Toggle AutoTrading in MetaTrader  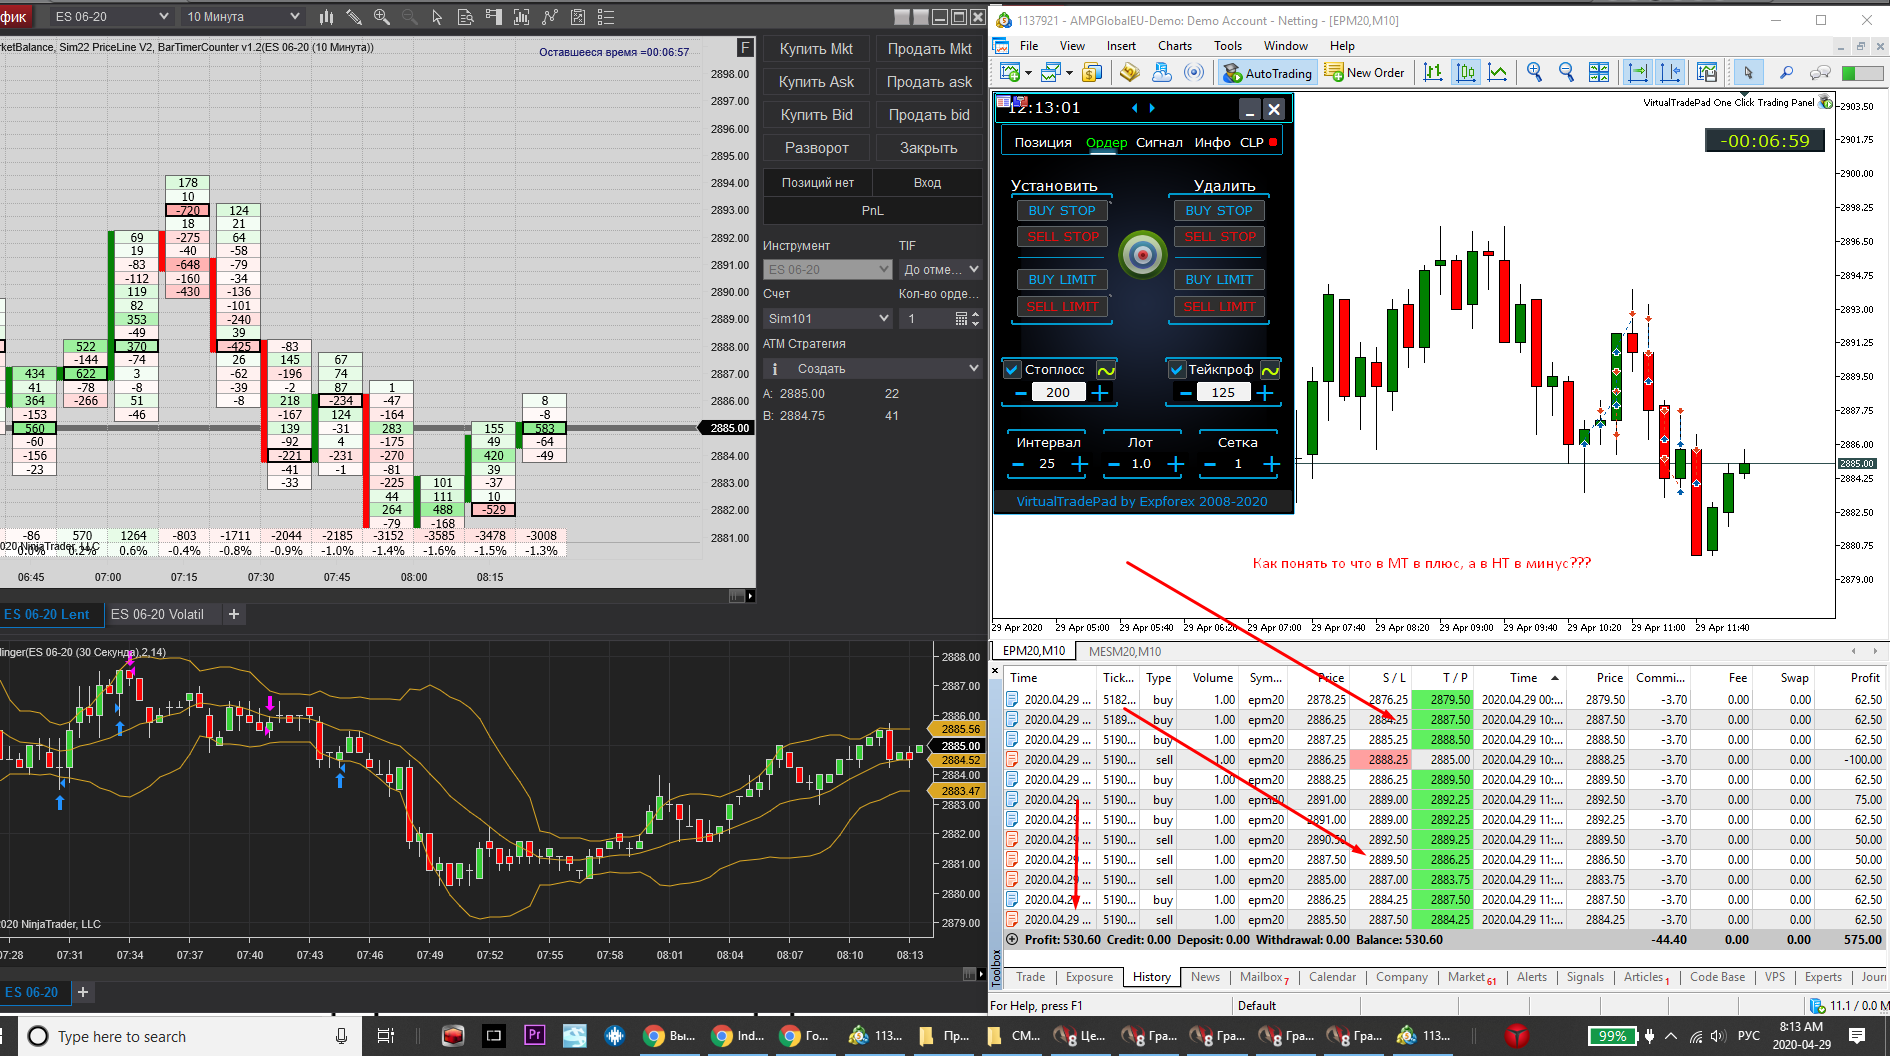(1267, 73)
